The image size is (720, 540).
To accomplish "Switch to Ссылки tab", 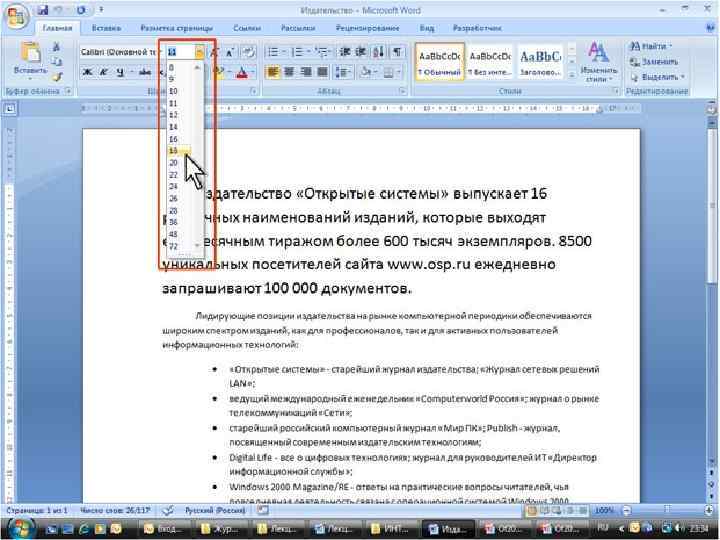I will click(247, 28).
